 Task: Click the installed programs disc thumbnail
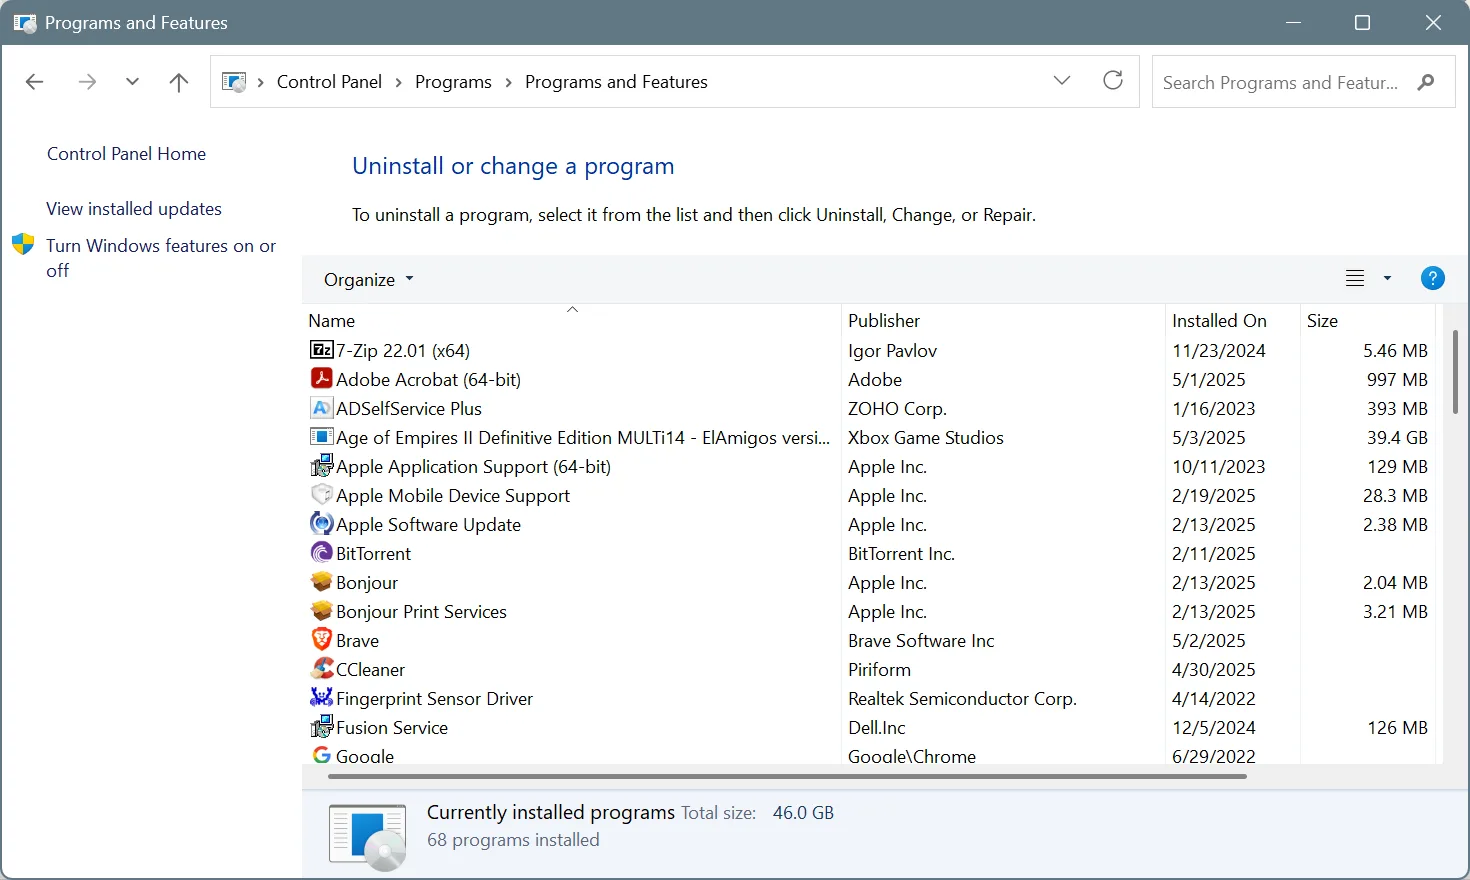pos(367,836)
